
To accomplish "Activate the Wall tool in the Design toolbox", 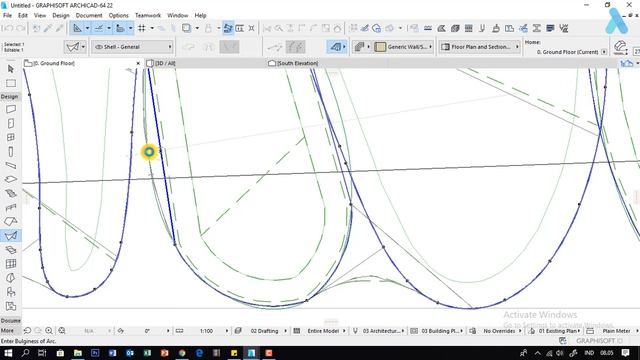I will pyautogui.click(x=11, y=109).
